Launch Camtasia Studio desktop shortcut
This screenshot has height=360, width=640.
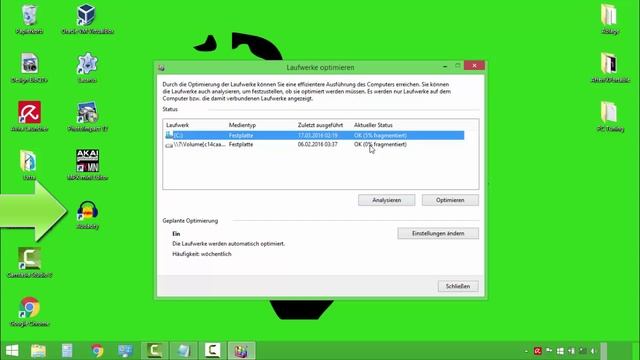click(29, 262)
